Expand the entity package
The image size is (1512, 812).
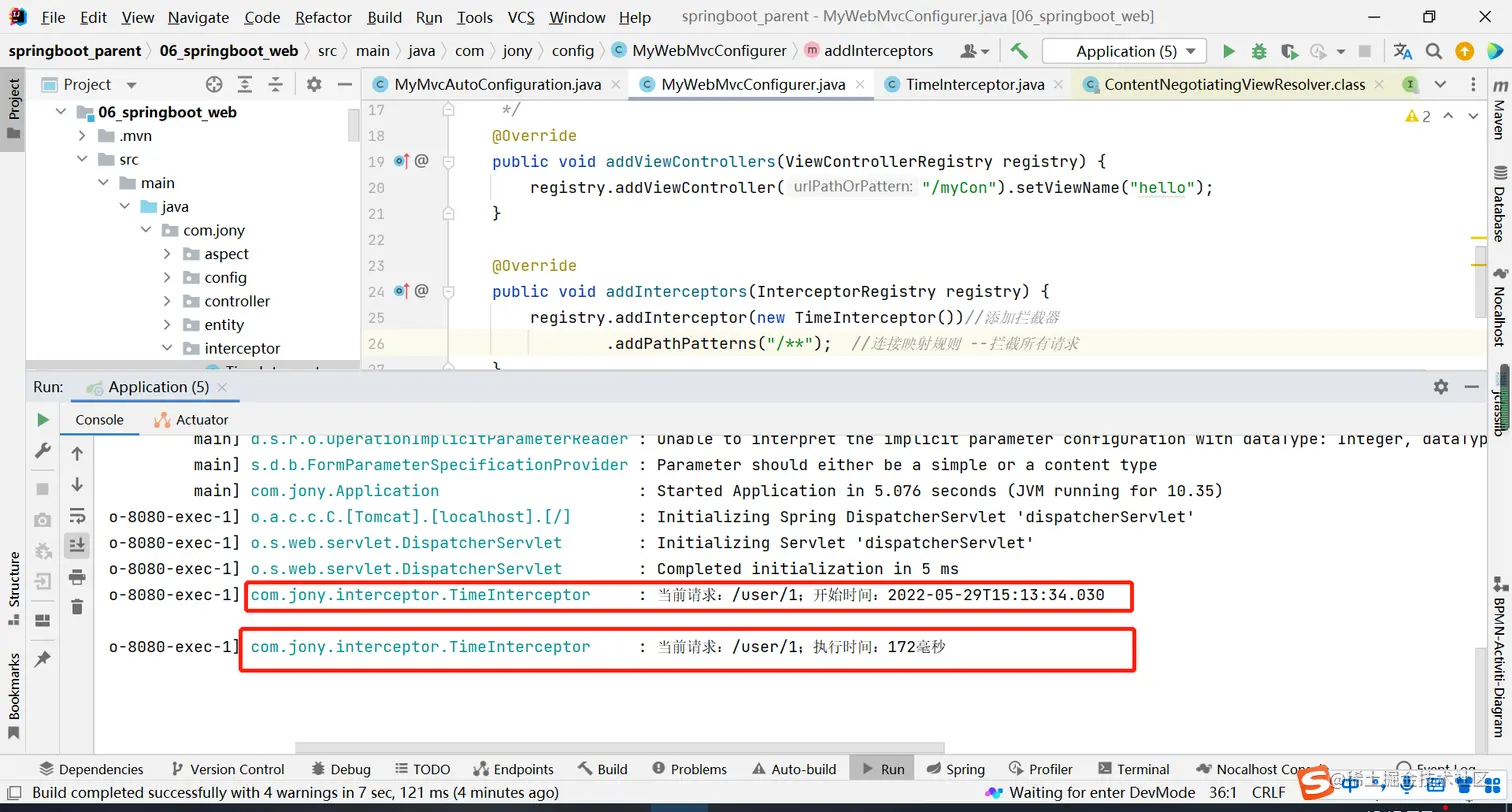coord(167,325)
